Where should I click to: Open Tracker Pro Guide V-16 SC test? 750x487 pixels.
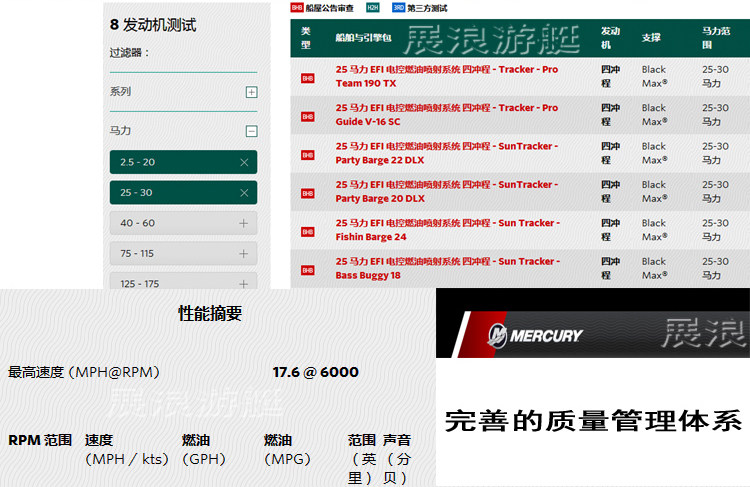click(x=447, y=115)
